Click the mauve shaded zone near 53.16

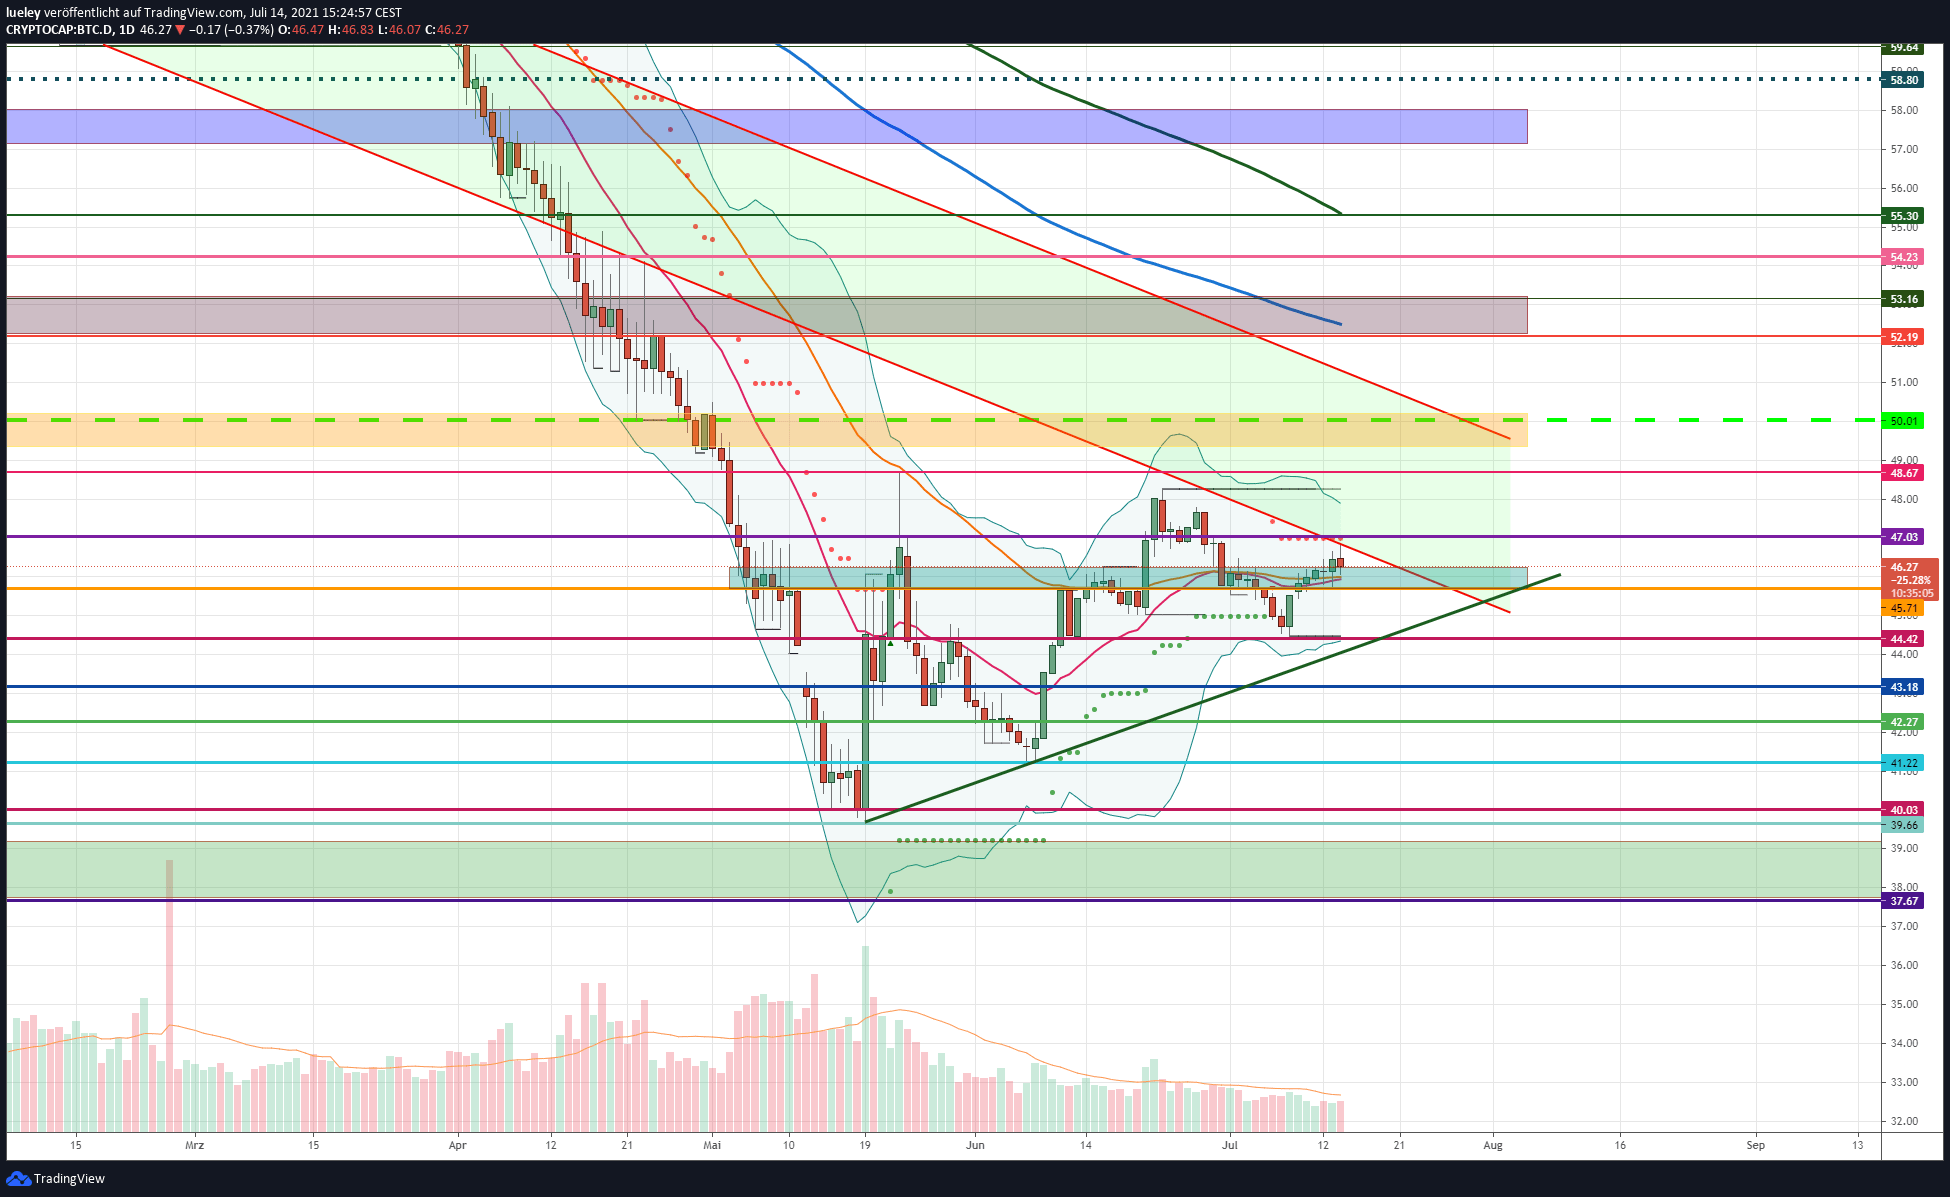[766, 315]
